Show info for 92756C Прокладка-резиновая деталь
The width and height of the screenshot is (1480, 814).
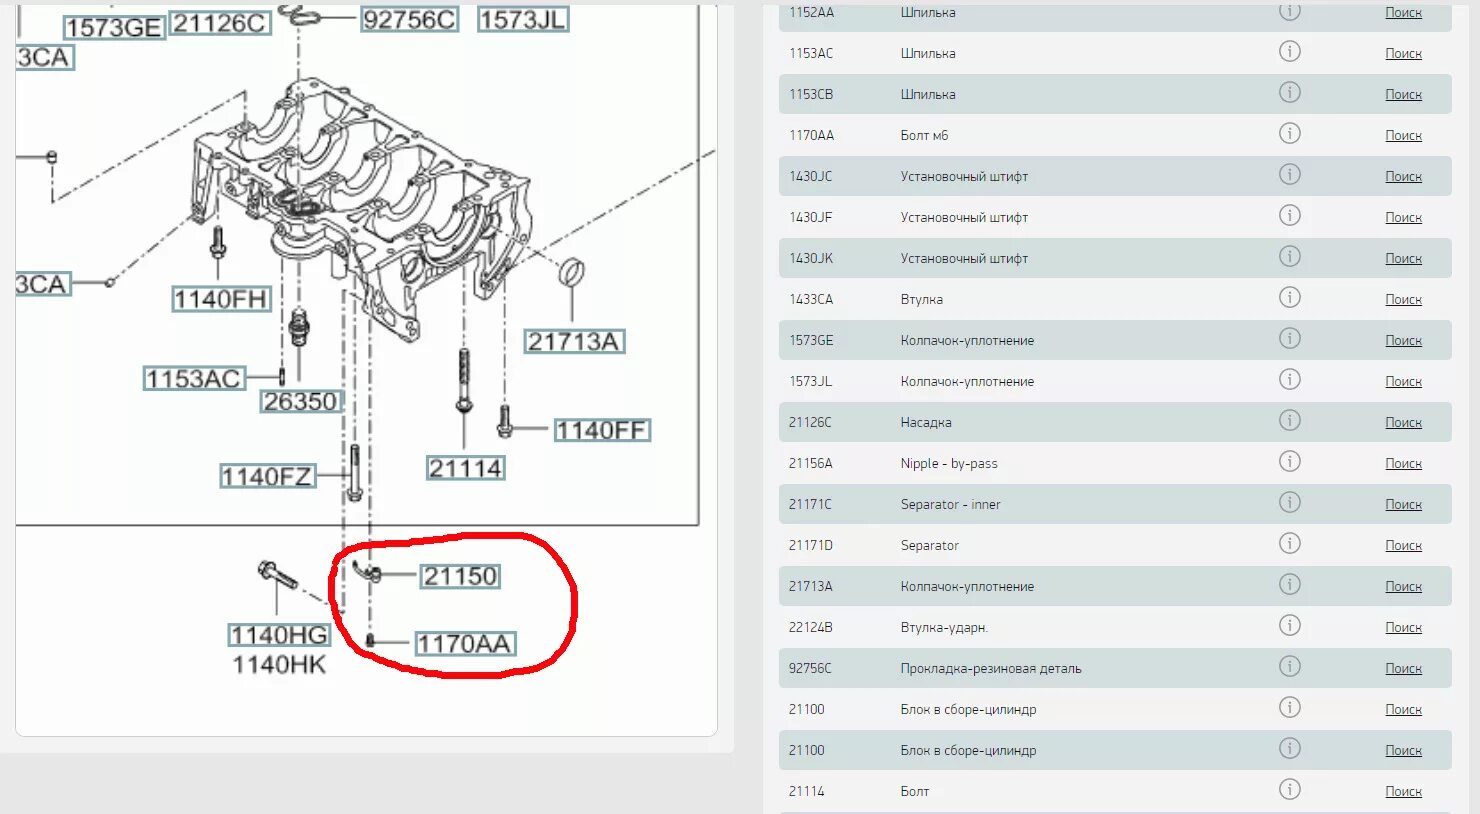point(1290,666)
